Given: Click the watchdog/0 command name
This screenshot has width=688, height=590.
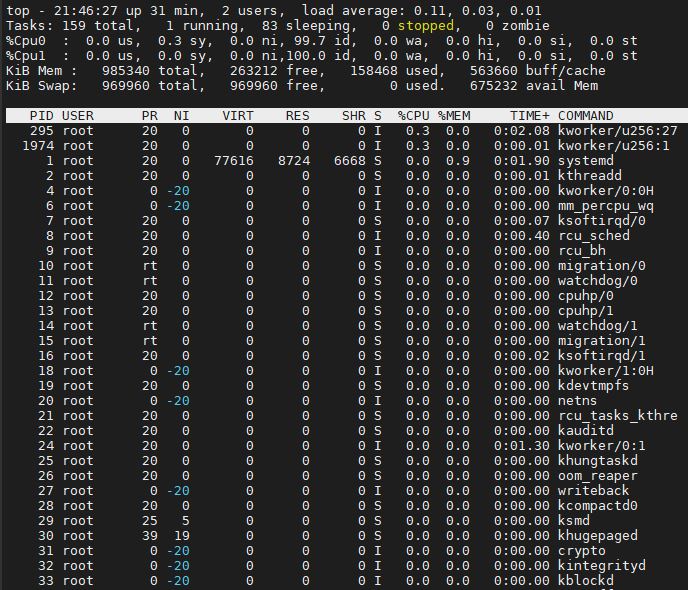Looking at the screenshot, I should click(x=598, y=281).
